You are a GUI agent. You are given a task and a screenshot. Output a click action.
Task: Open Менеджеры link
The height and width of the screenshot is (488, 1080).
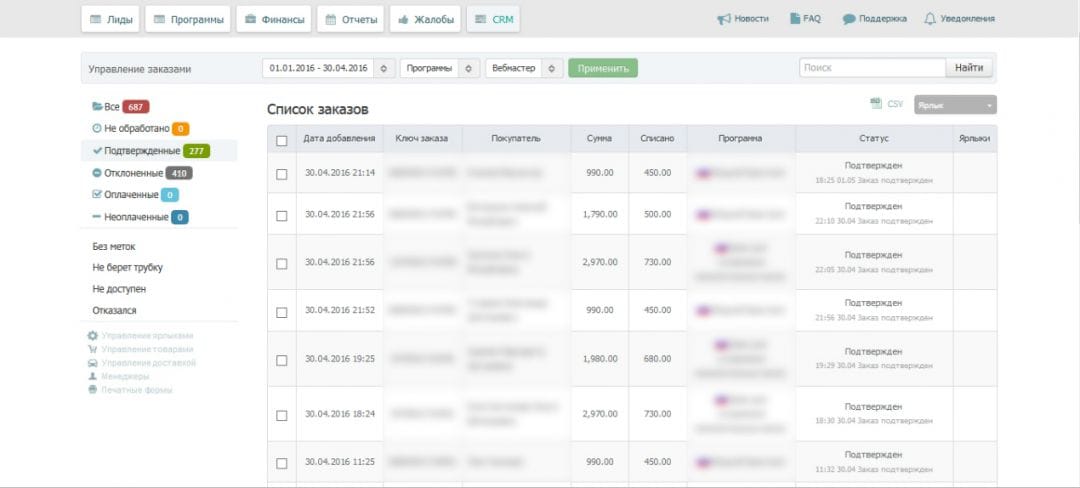(x=125, y=376)
